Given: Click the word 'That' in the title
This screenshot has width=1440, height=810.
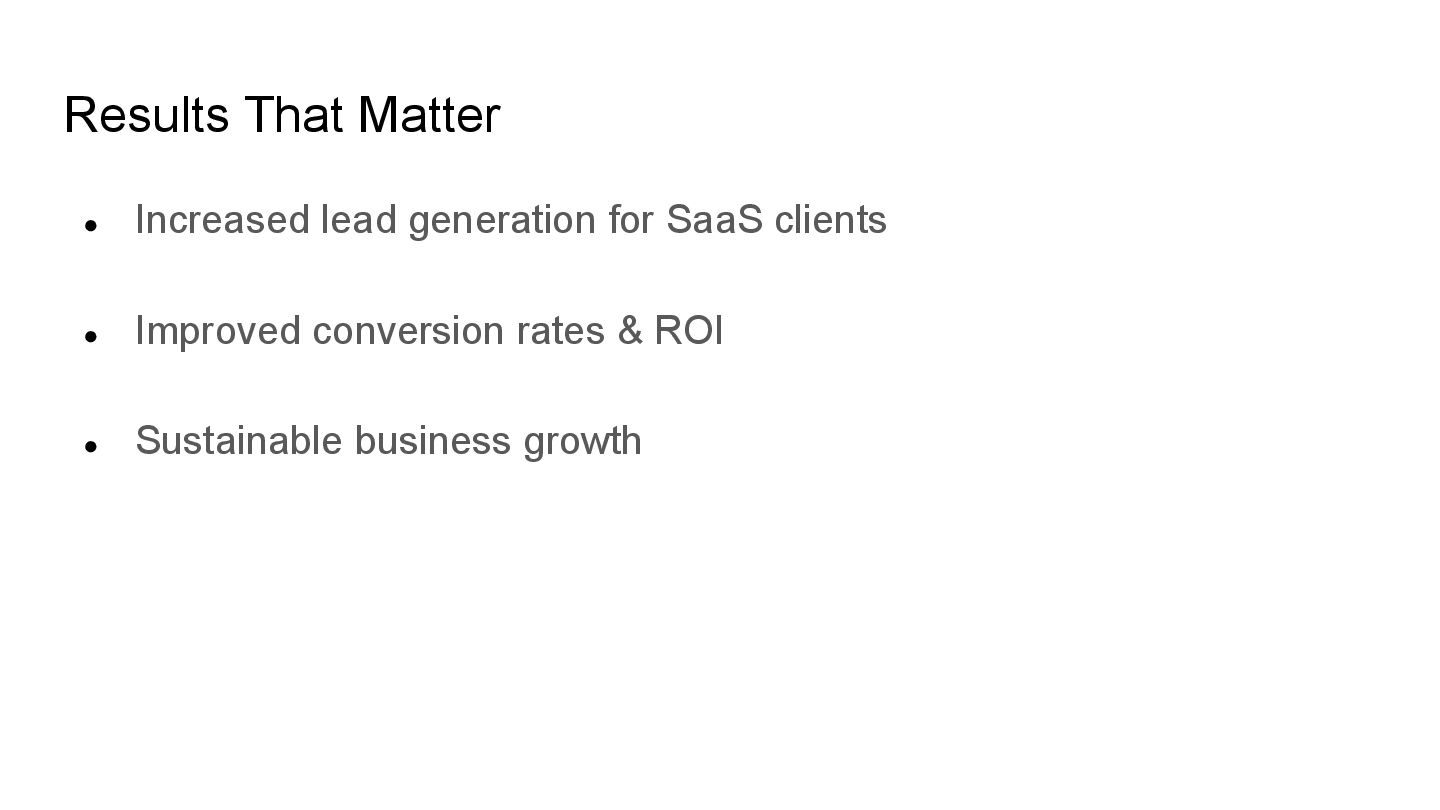Looking at the screenshot, I should 295,114.
